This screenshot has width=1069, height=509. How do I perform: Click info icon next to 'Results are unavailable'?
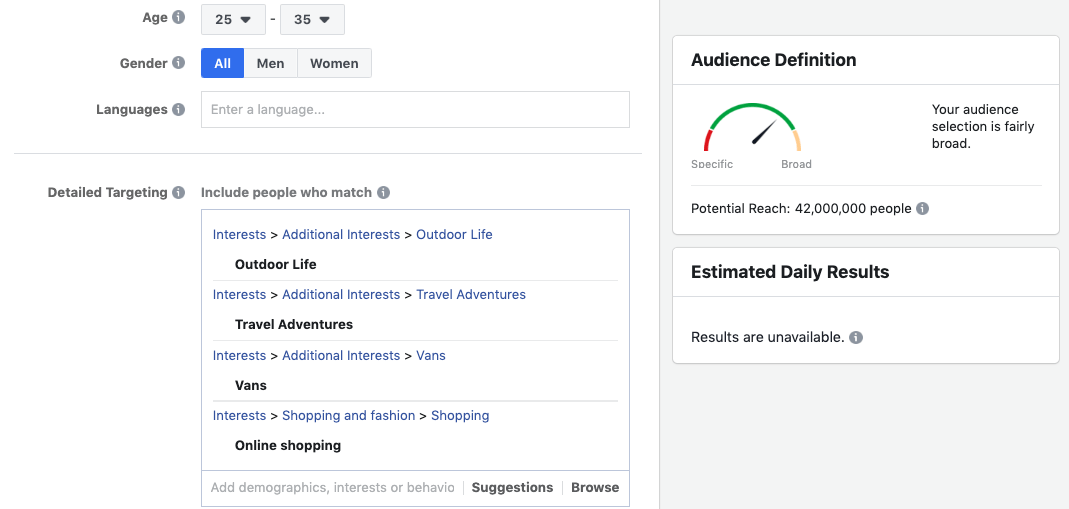(x=856, y=338)
